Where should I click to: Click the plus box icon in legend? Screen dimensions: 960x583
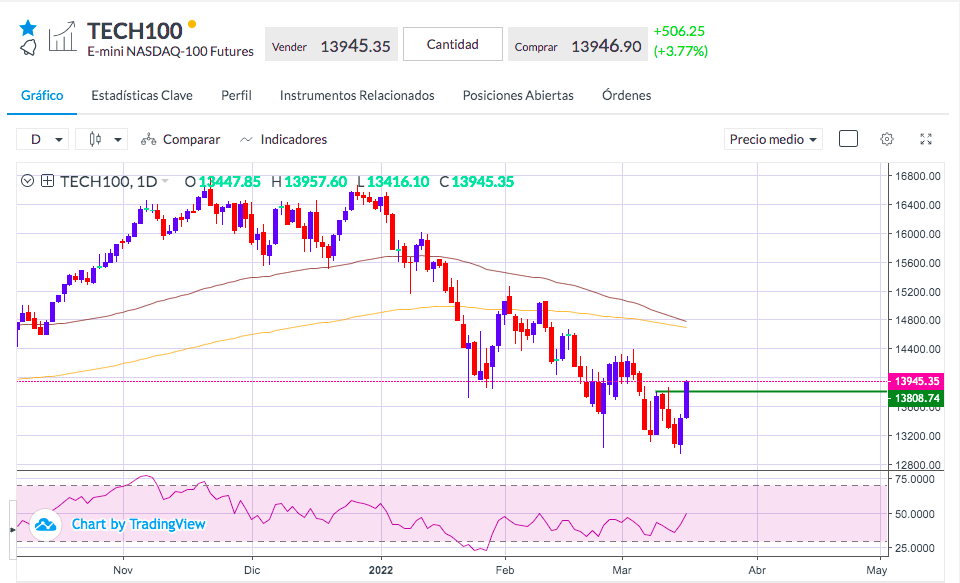[x=47, y=181]
